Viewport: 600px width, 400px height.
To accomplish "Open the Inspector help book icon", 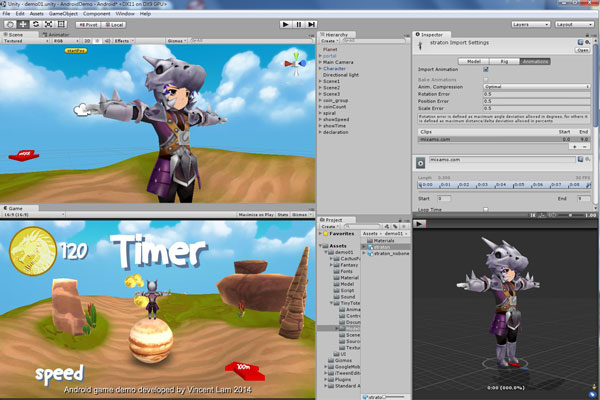I will click(x=580, y=42).
